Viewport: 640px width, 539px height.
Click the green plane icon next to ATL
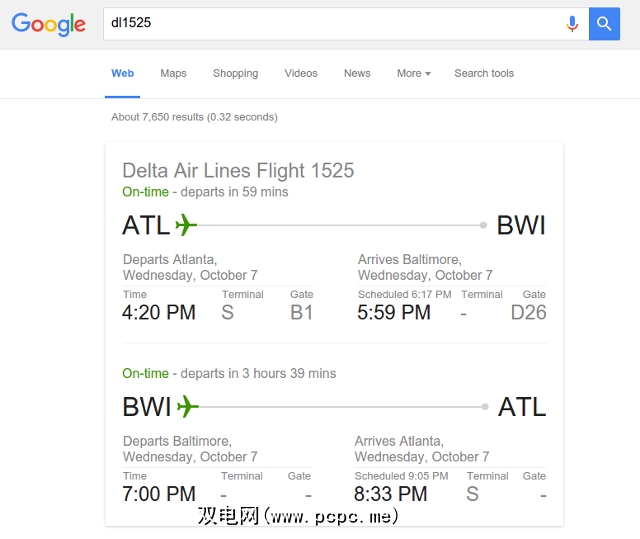[x=187, y=225]
